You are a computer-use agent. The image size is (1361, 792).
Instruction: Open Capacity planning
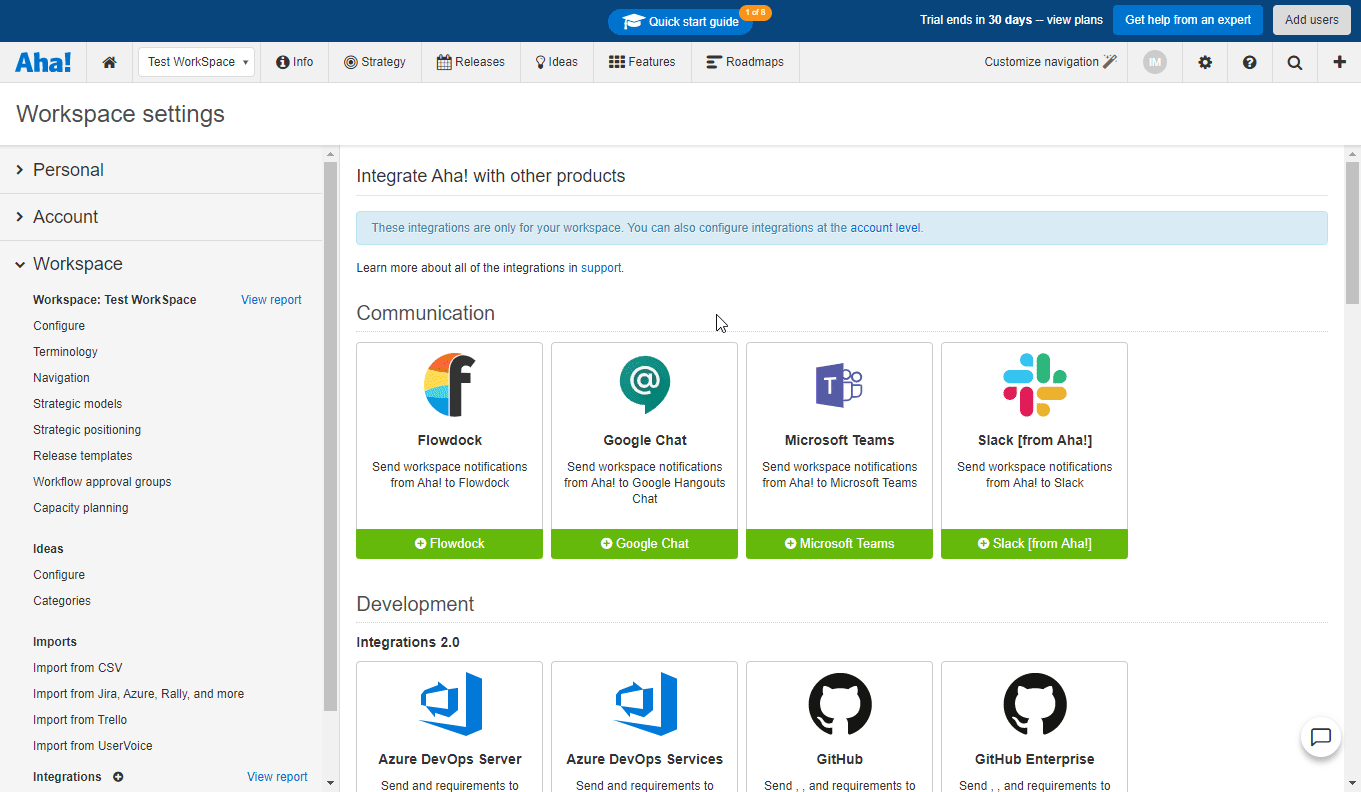pyautogui.click(x=80, y=508)
